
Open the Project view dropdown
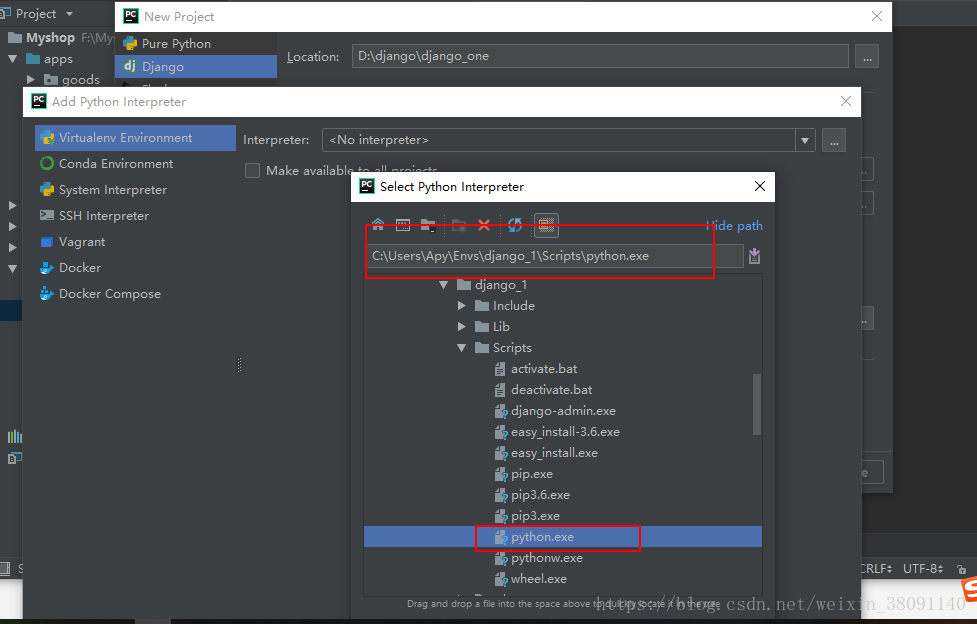69,14
